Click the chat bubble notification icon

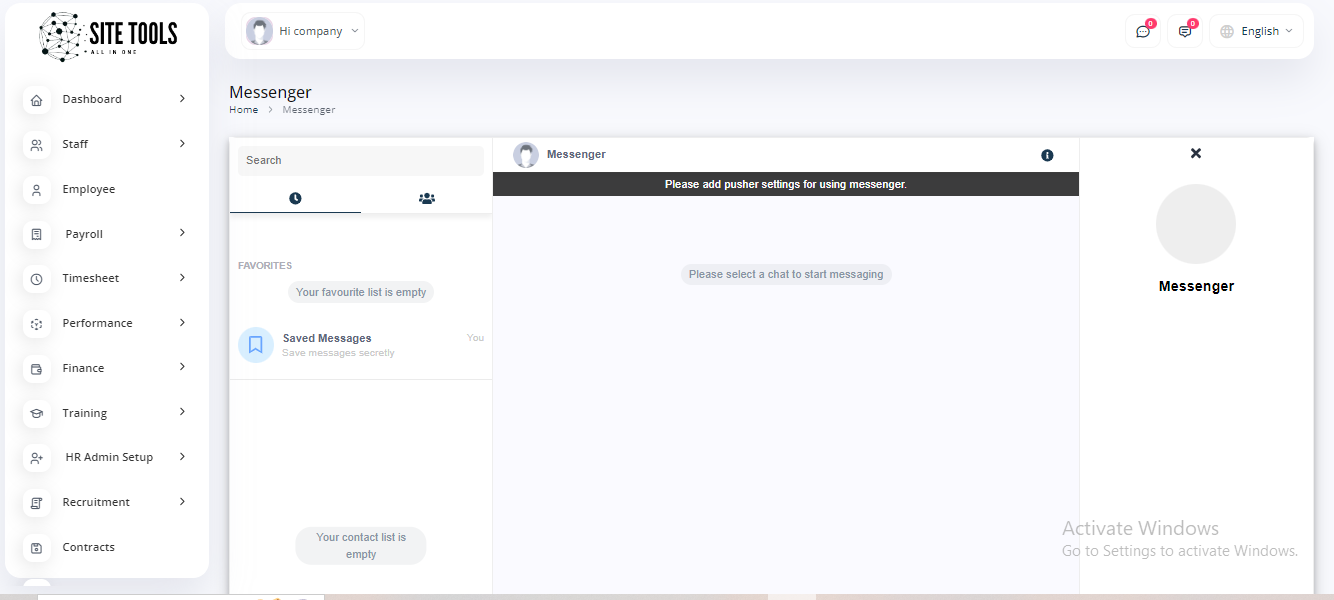[1142, 32]
